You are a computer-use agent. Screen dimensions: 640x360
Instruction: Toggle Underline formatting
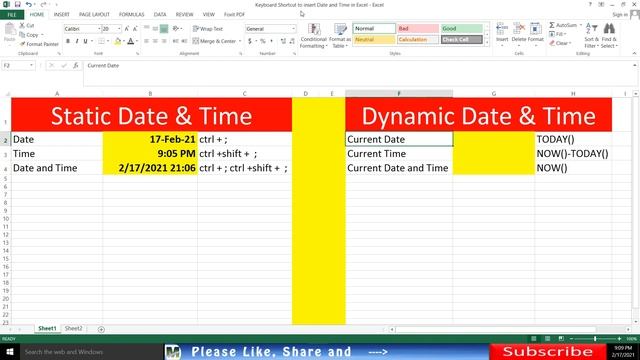85,41
